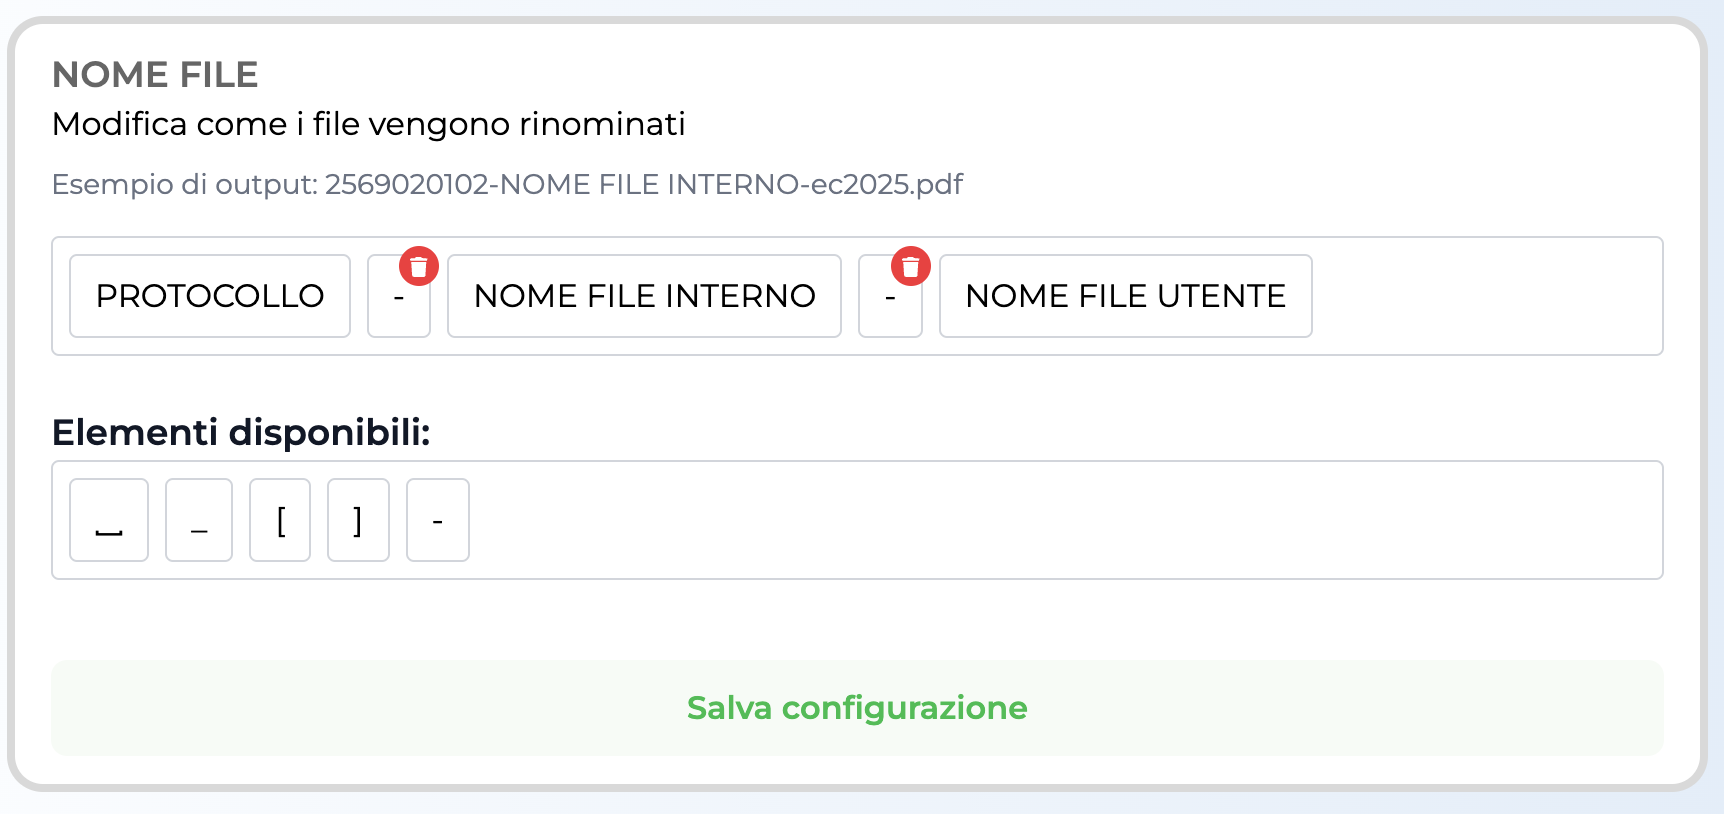Click the subtitle Modifica come i file vengono rinominati
The width and height of the screenshot is (1724, 814).
click(x=370, y=124)
